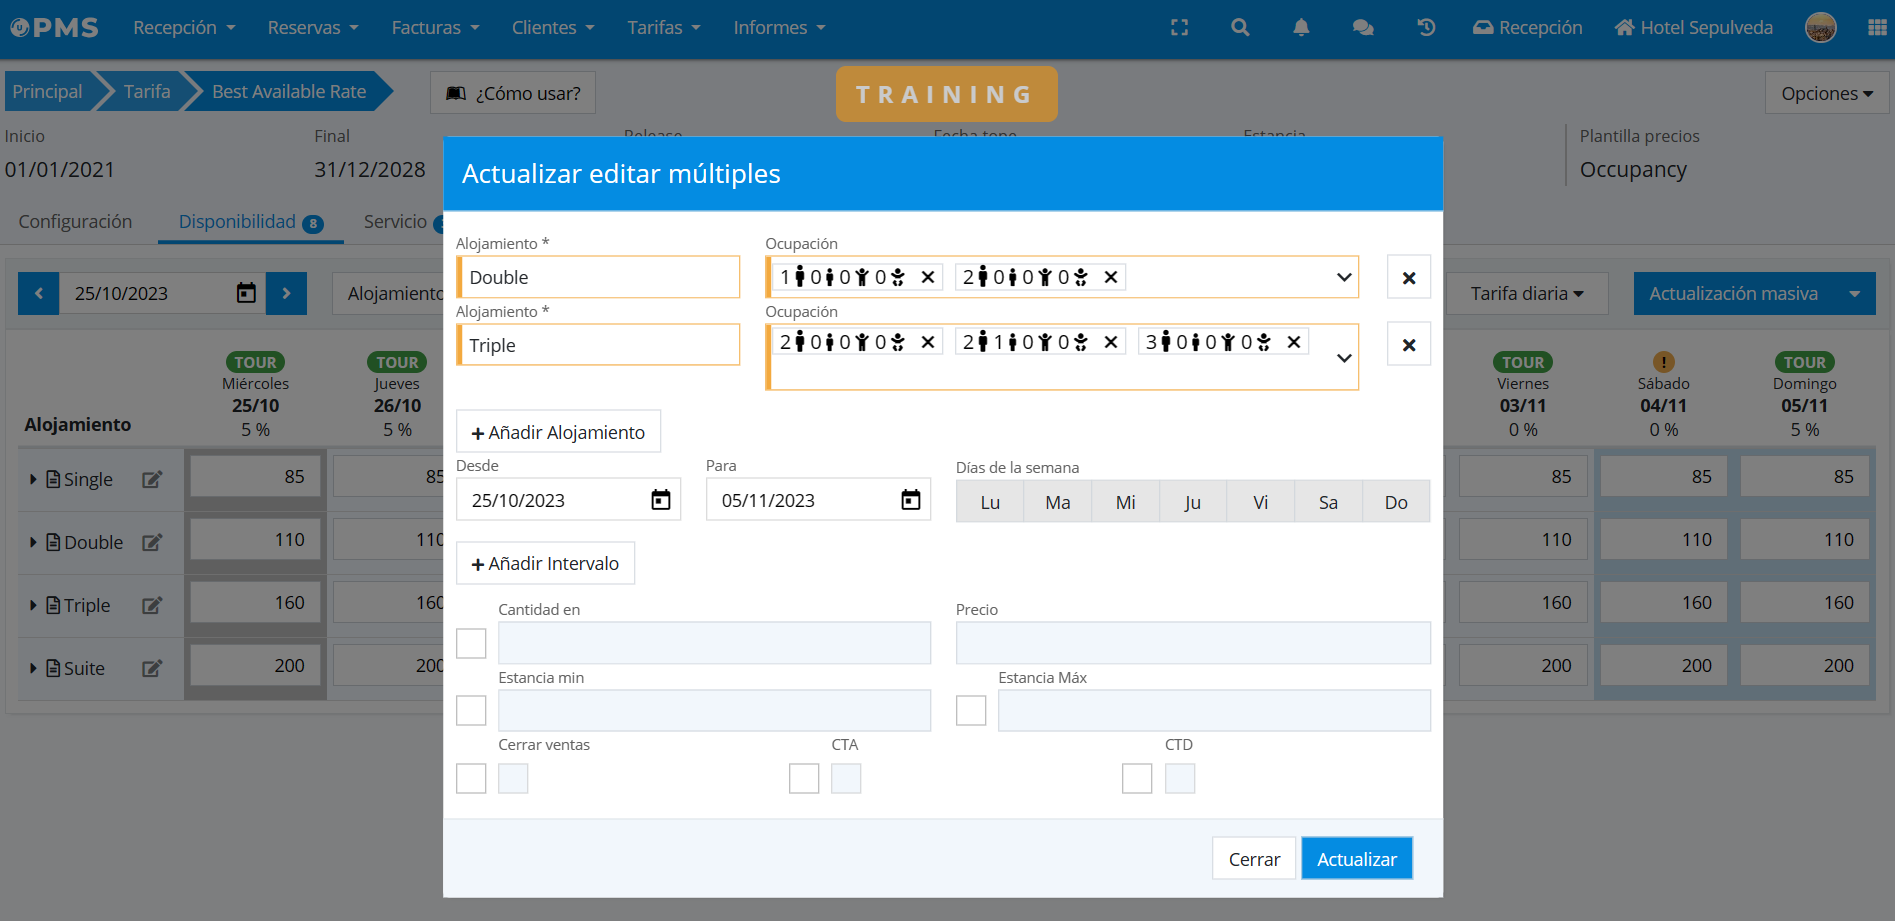This screenshot has height=921, width=1895.
Task: Check the Cerrar ventas checkbox
Action: 471,778
